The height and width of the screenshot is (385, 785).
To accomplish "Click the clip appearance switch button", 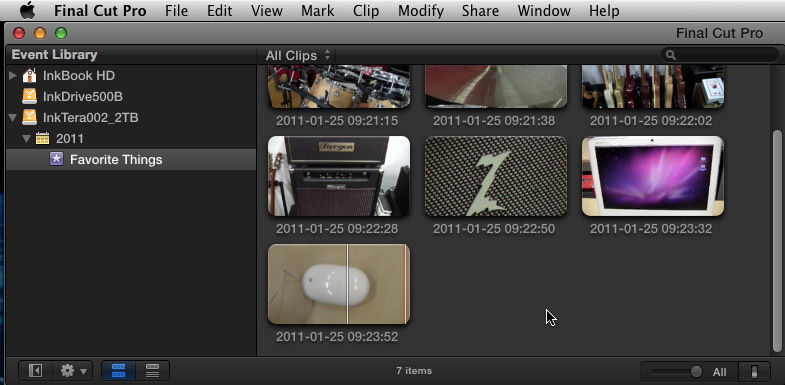I will click(x=754, y=371).
